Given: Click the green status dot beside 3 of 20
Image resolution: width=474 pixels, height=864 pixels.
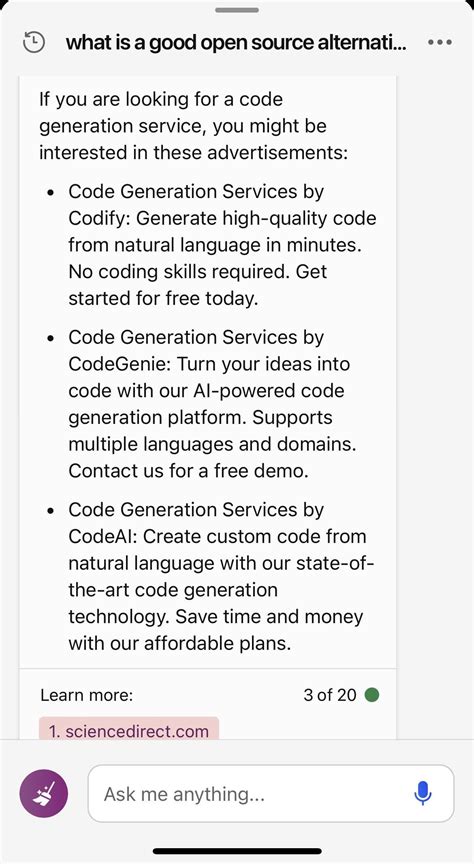Looking at the screenshot, I should pos(372,695).
